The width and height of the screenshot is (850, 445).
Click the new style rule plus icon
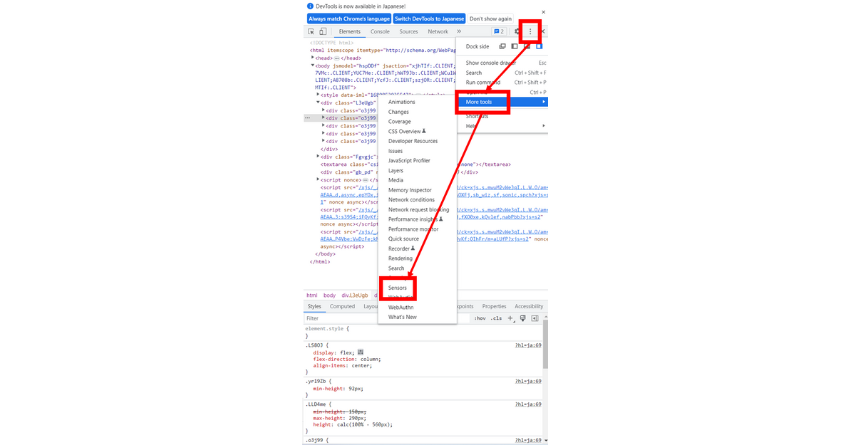[x=510, y=318]
